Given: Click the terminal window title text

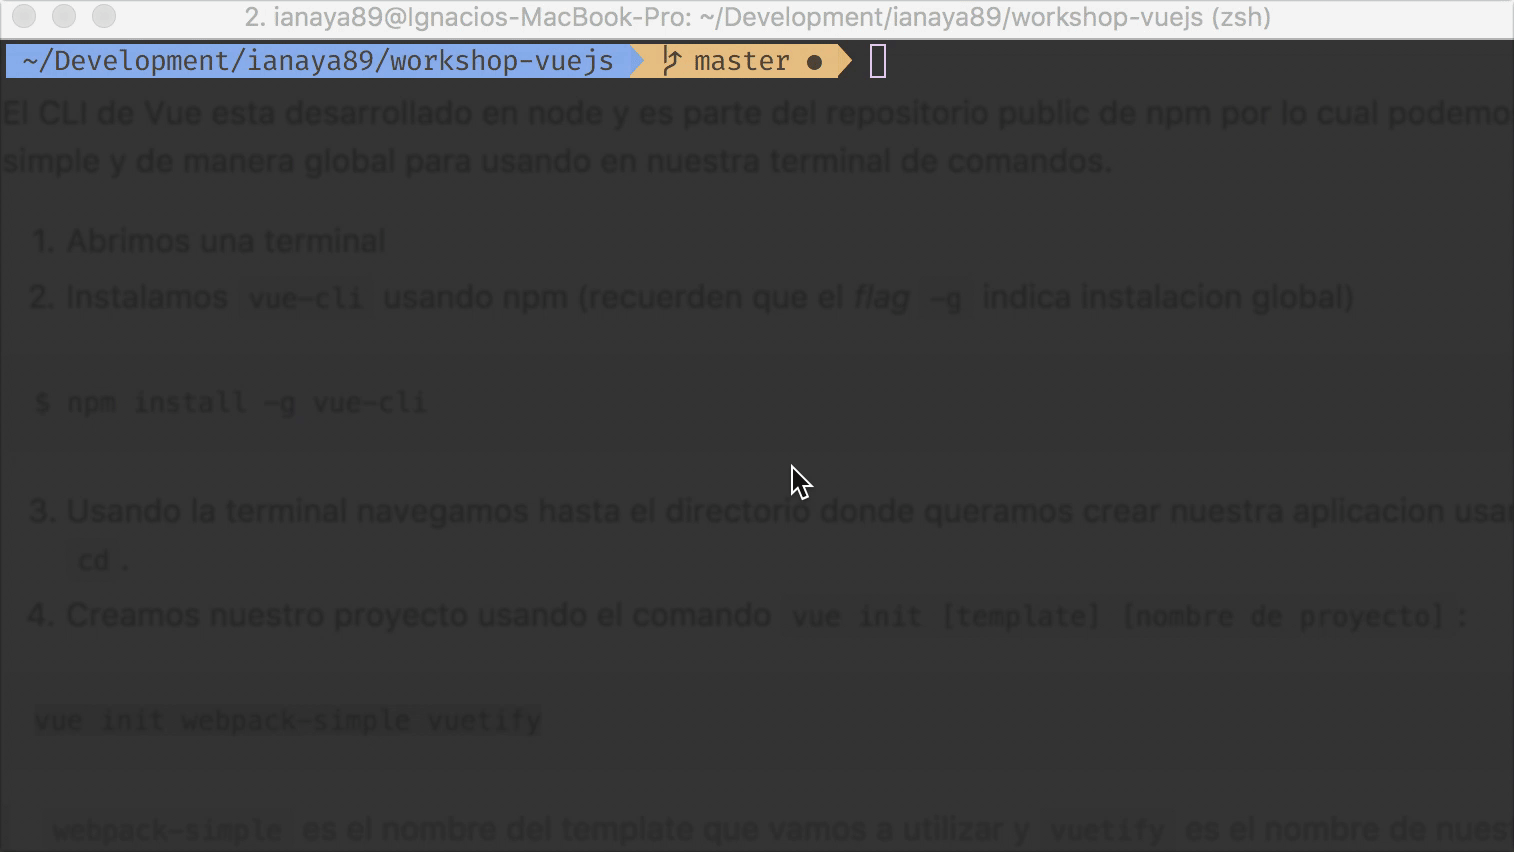Looking at the screenshot, I should point(757,17).
